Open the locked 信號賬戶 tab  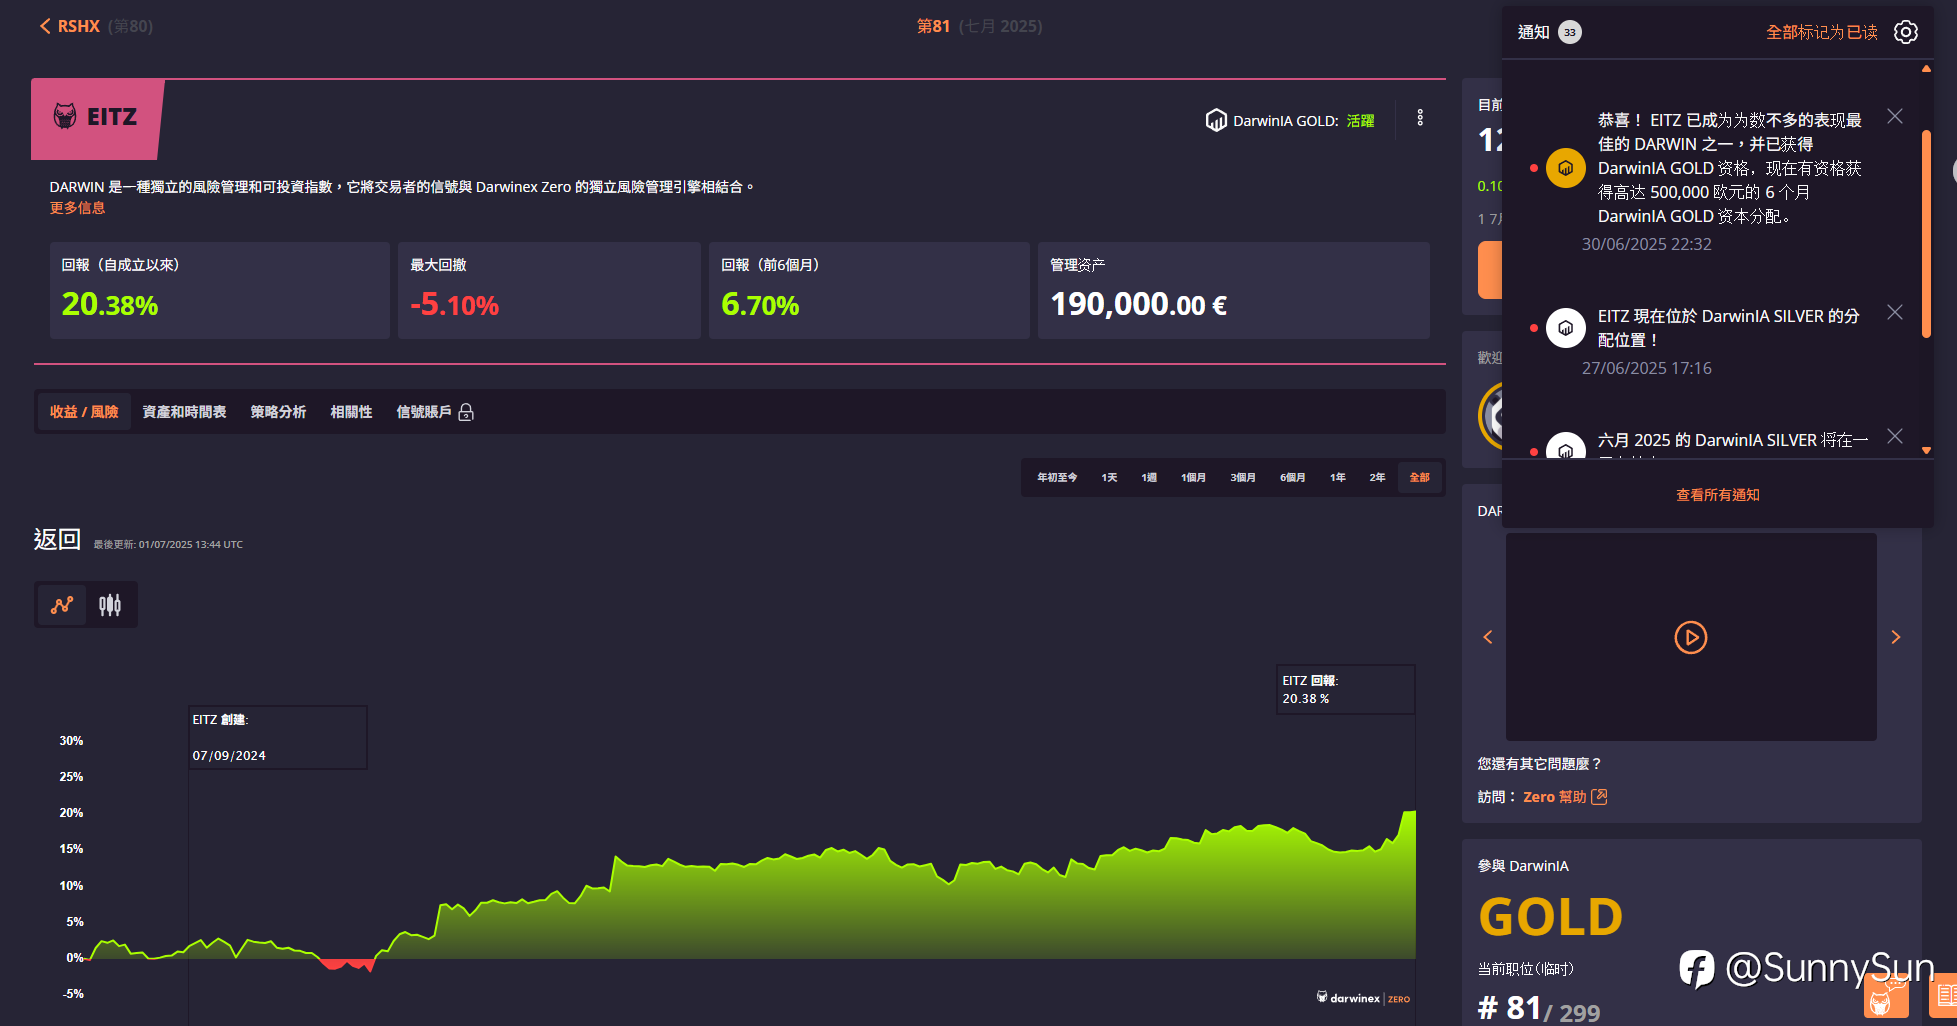point(435,412)
